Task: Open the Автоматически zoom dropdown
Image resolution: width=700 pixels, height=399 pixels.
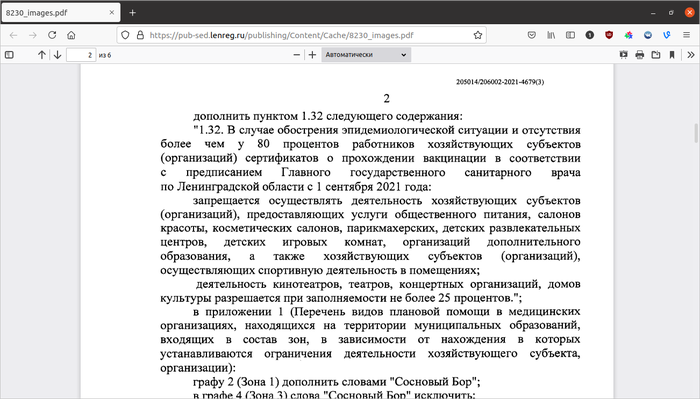Action: 366,55
